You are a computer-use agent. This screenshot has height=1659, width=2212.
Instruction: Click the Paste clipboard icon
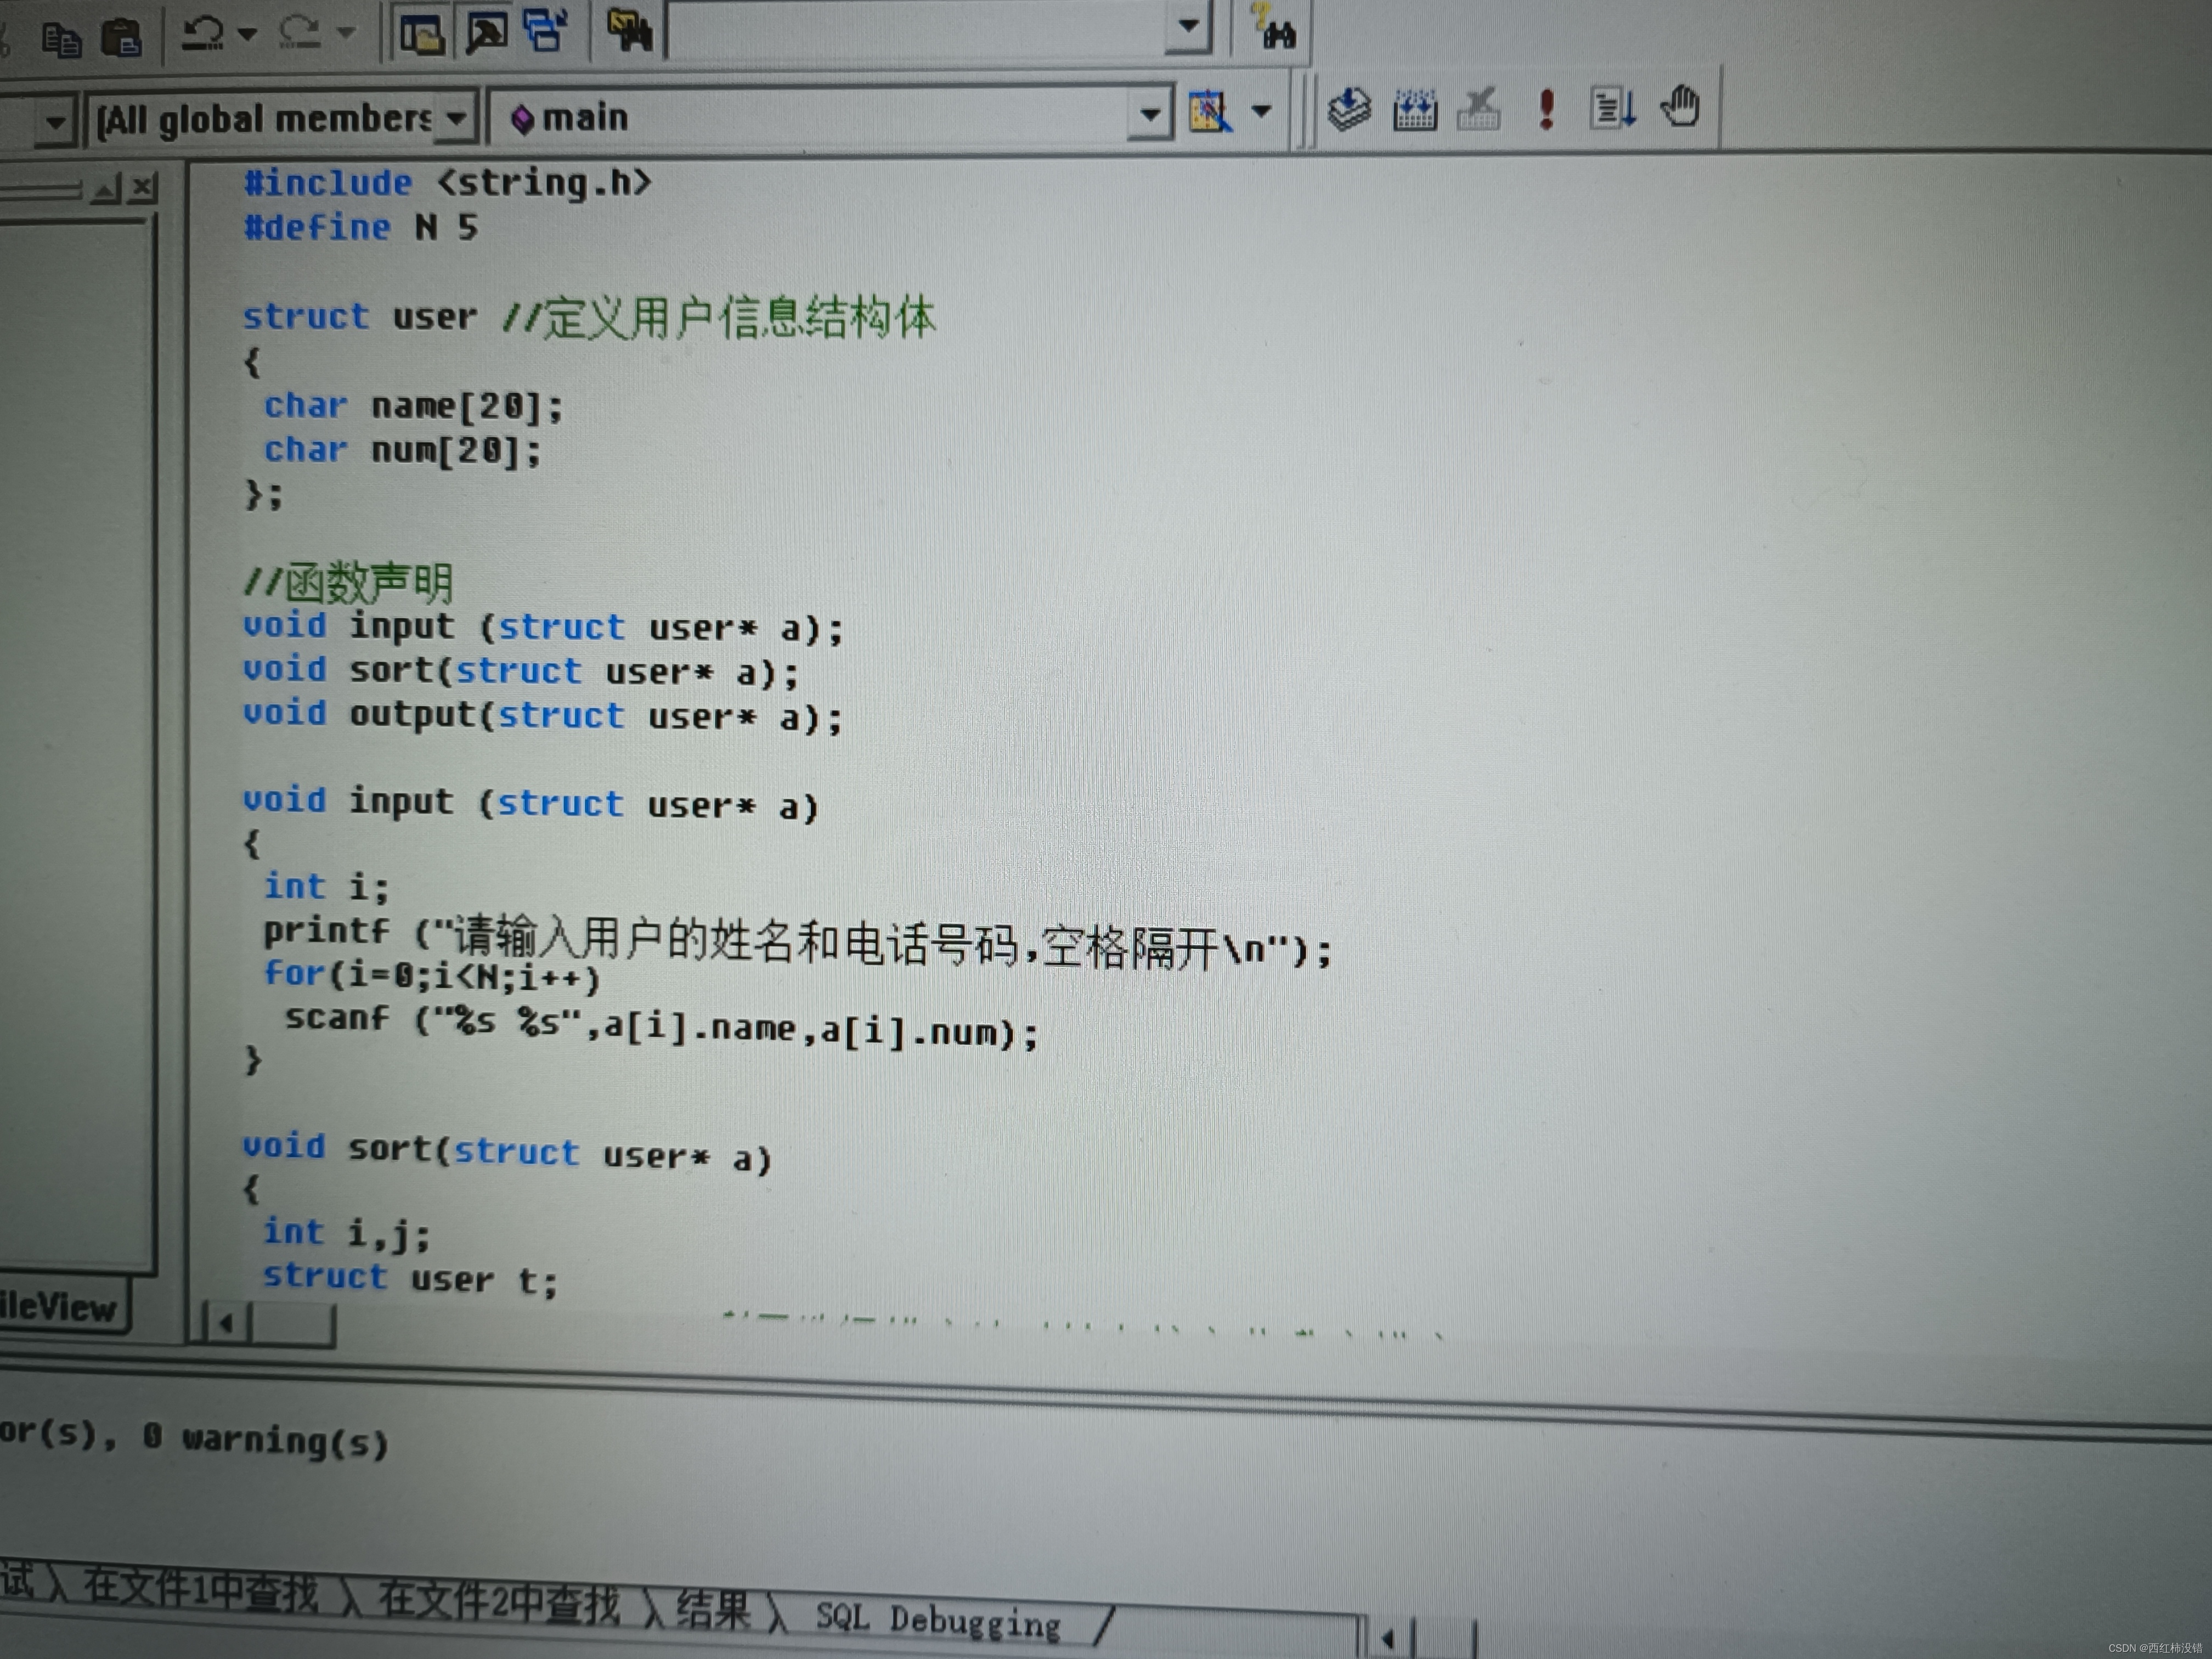[x=122, y=39]
